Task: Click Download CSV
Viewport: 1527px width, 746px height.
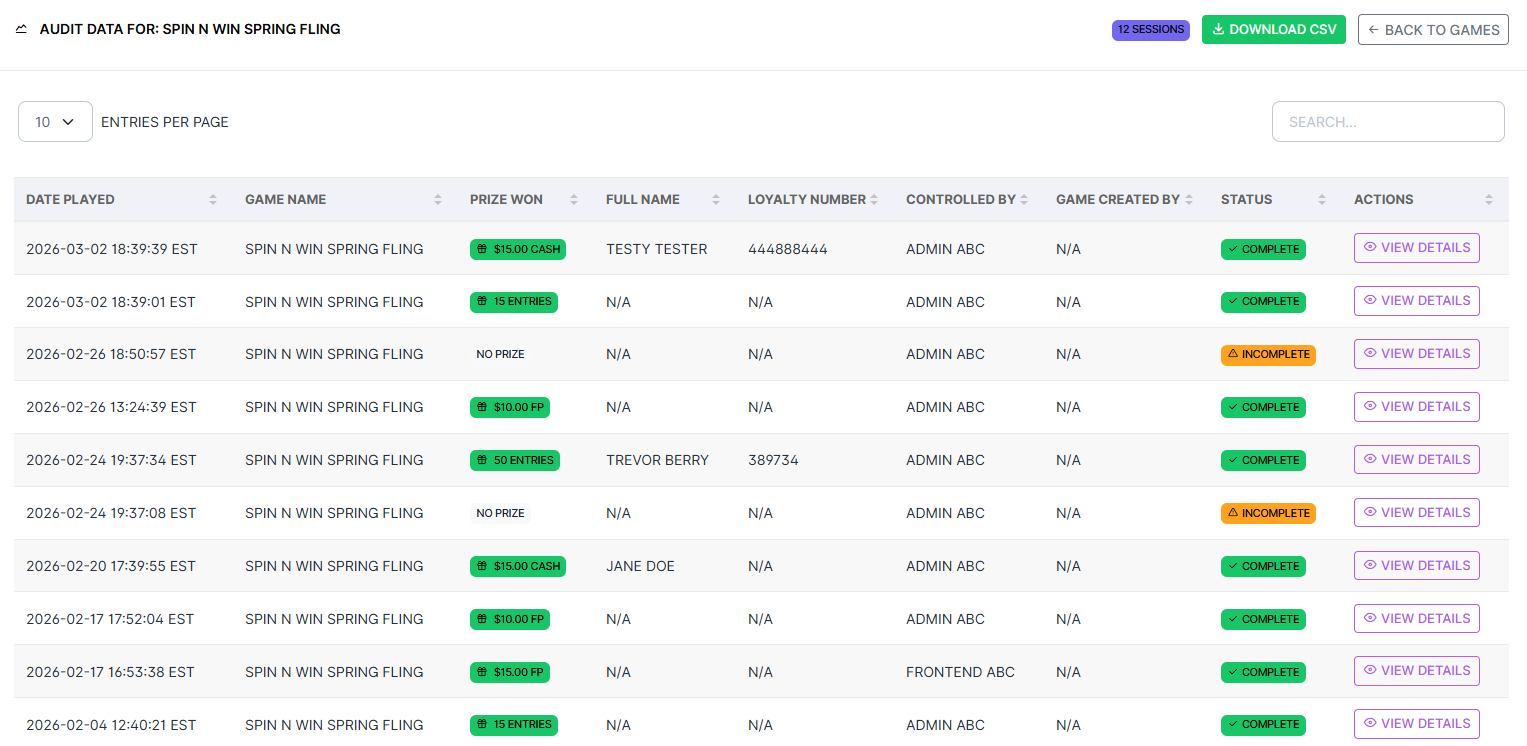Action: coord(1274,29)
